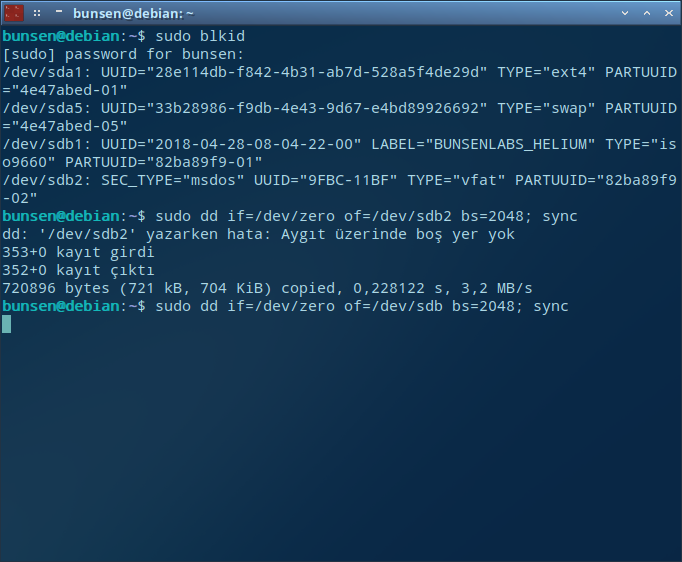
Task: Toggle the all-desktops dots icon in titlebar
Action: (x=37, y=13)
